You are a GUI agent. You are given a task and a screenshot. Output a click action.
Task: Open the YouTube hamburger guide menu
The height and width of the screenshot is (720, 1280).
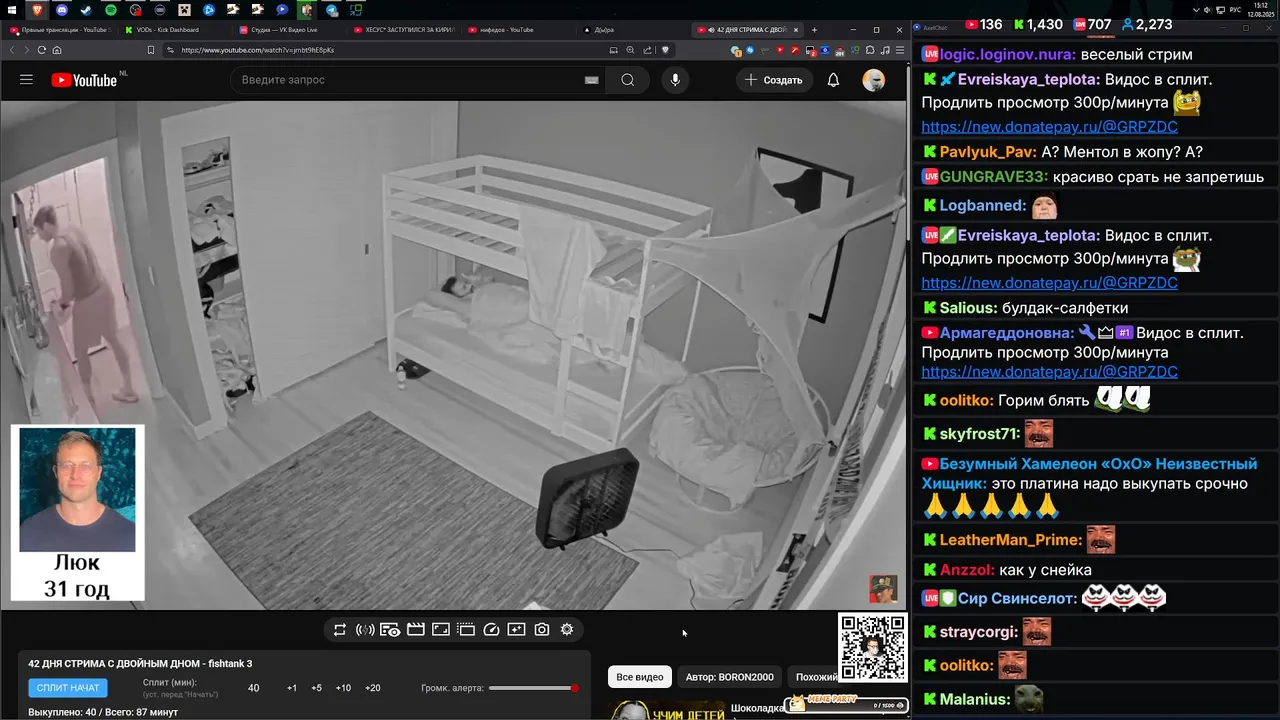pos(26,80)
